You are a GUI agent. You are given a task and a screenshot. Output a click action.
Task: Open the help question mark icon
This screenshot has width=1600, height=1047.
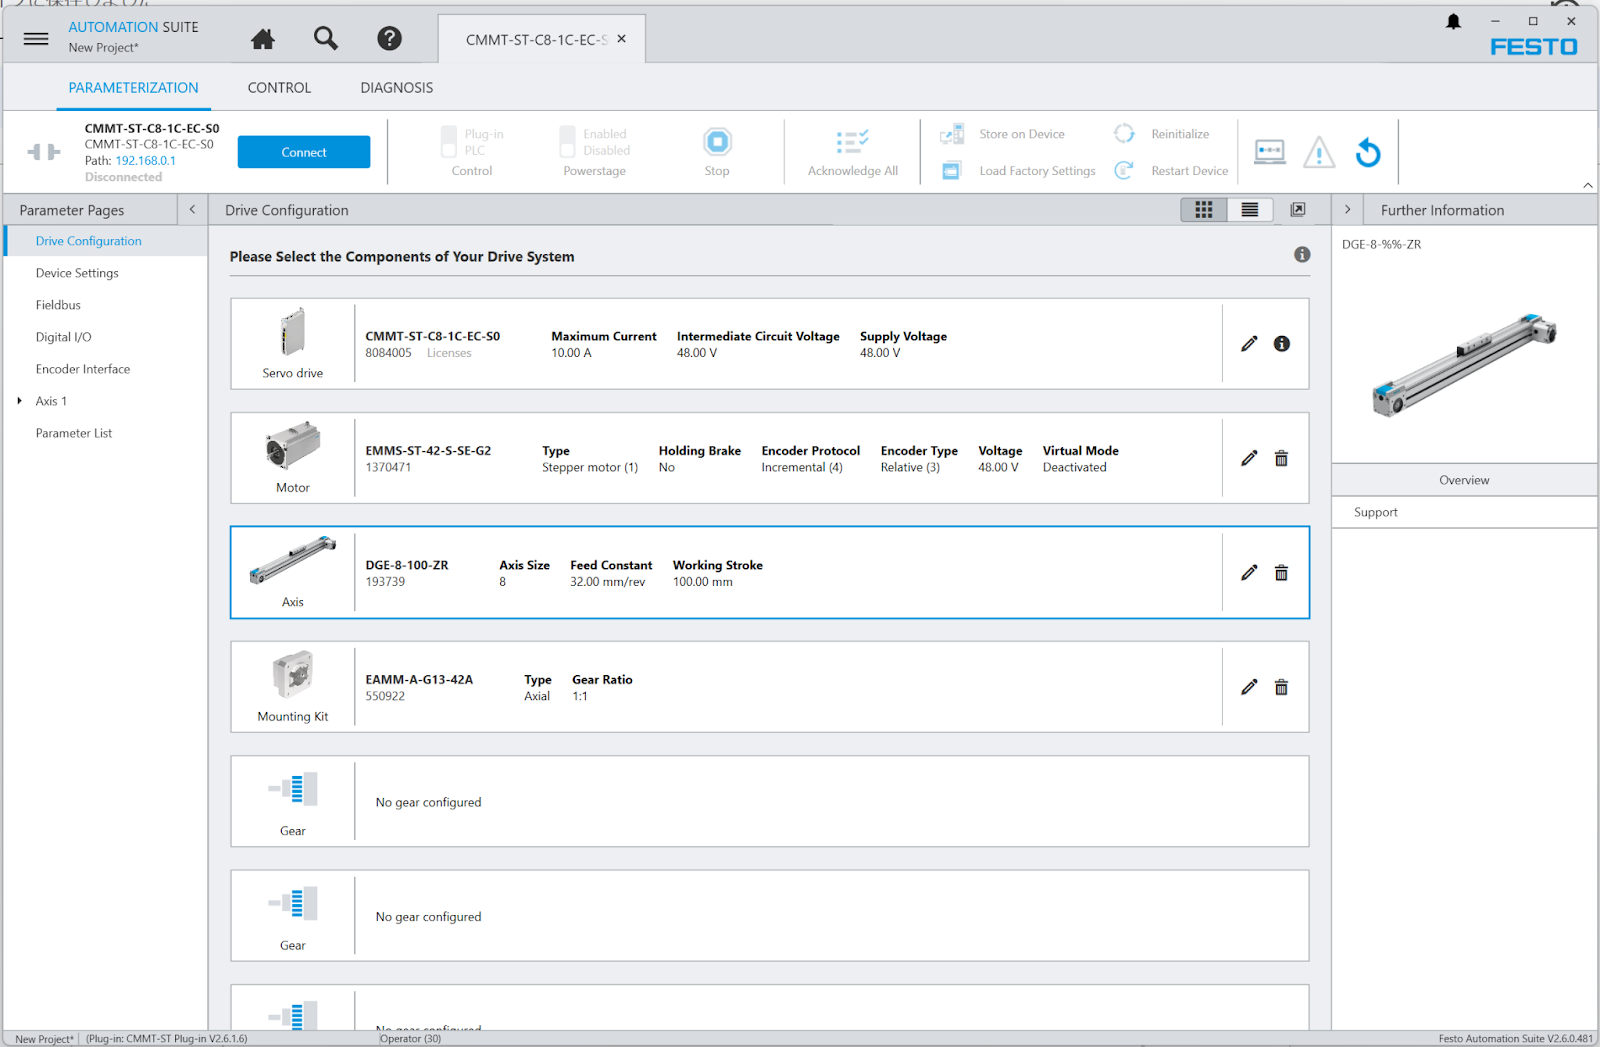tap(389, 38)
